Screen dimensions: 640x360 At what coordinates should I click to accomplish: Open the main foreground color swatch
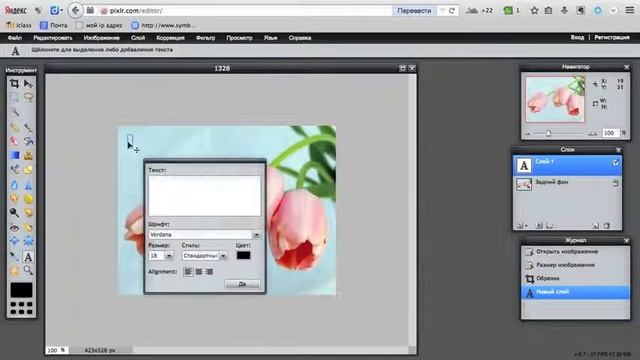21,290
